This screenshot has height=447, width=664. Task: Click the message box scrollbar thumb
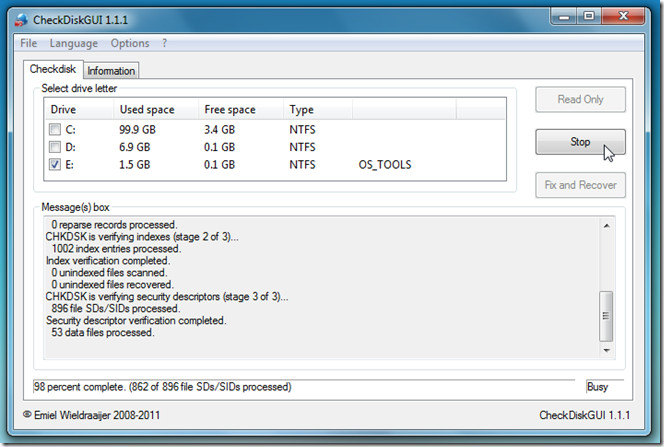pyautogui.click(x=606, y=316)
